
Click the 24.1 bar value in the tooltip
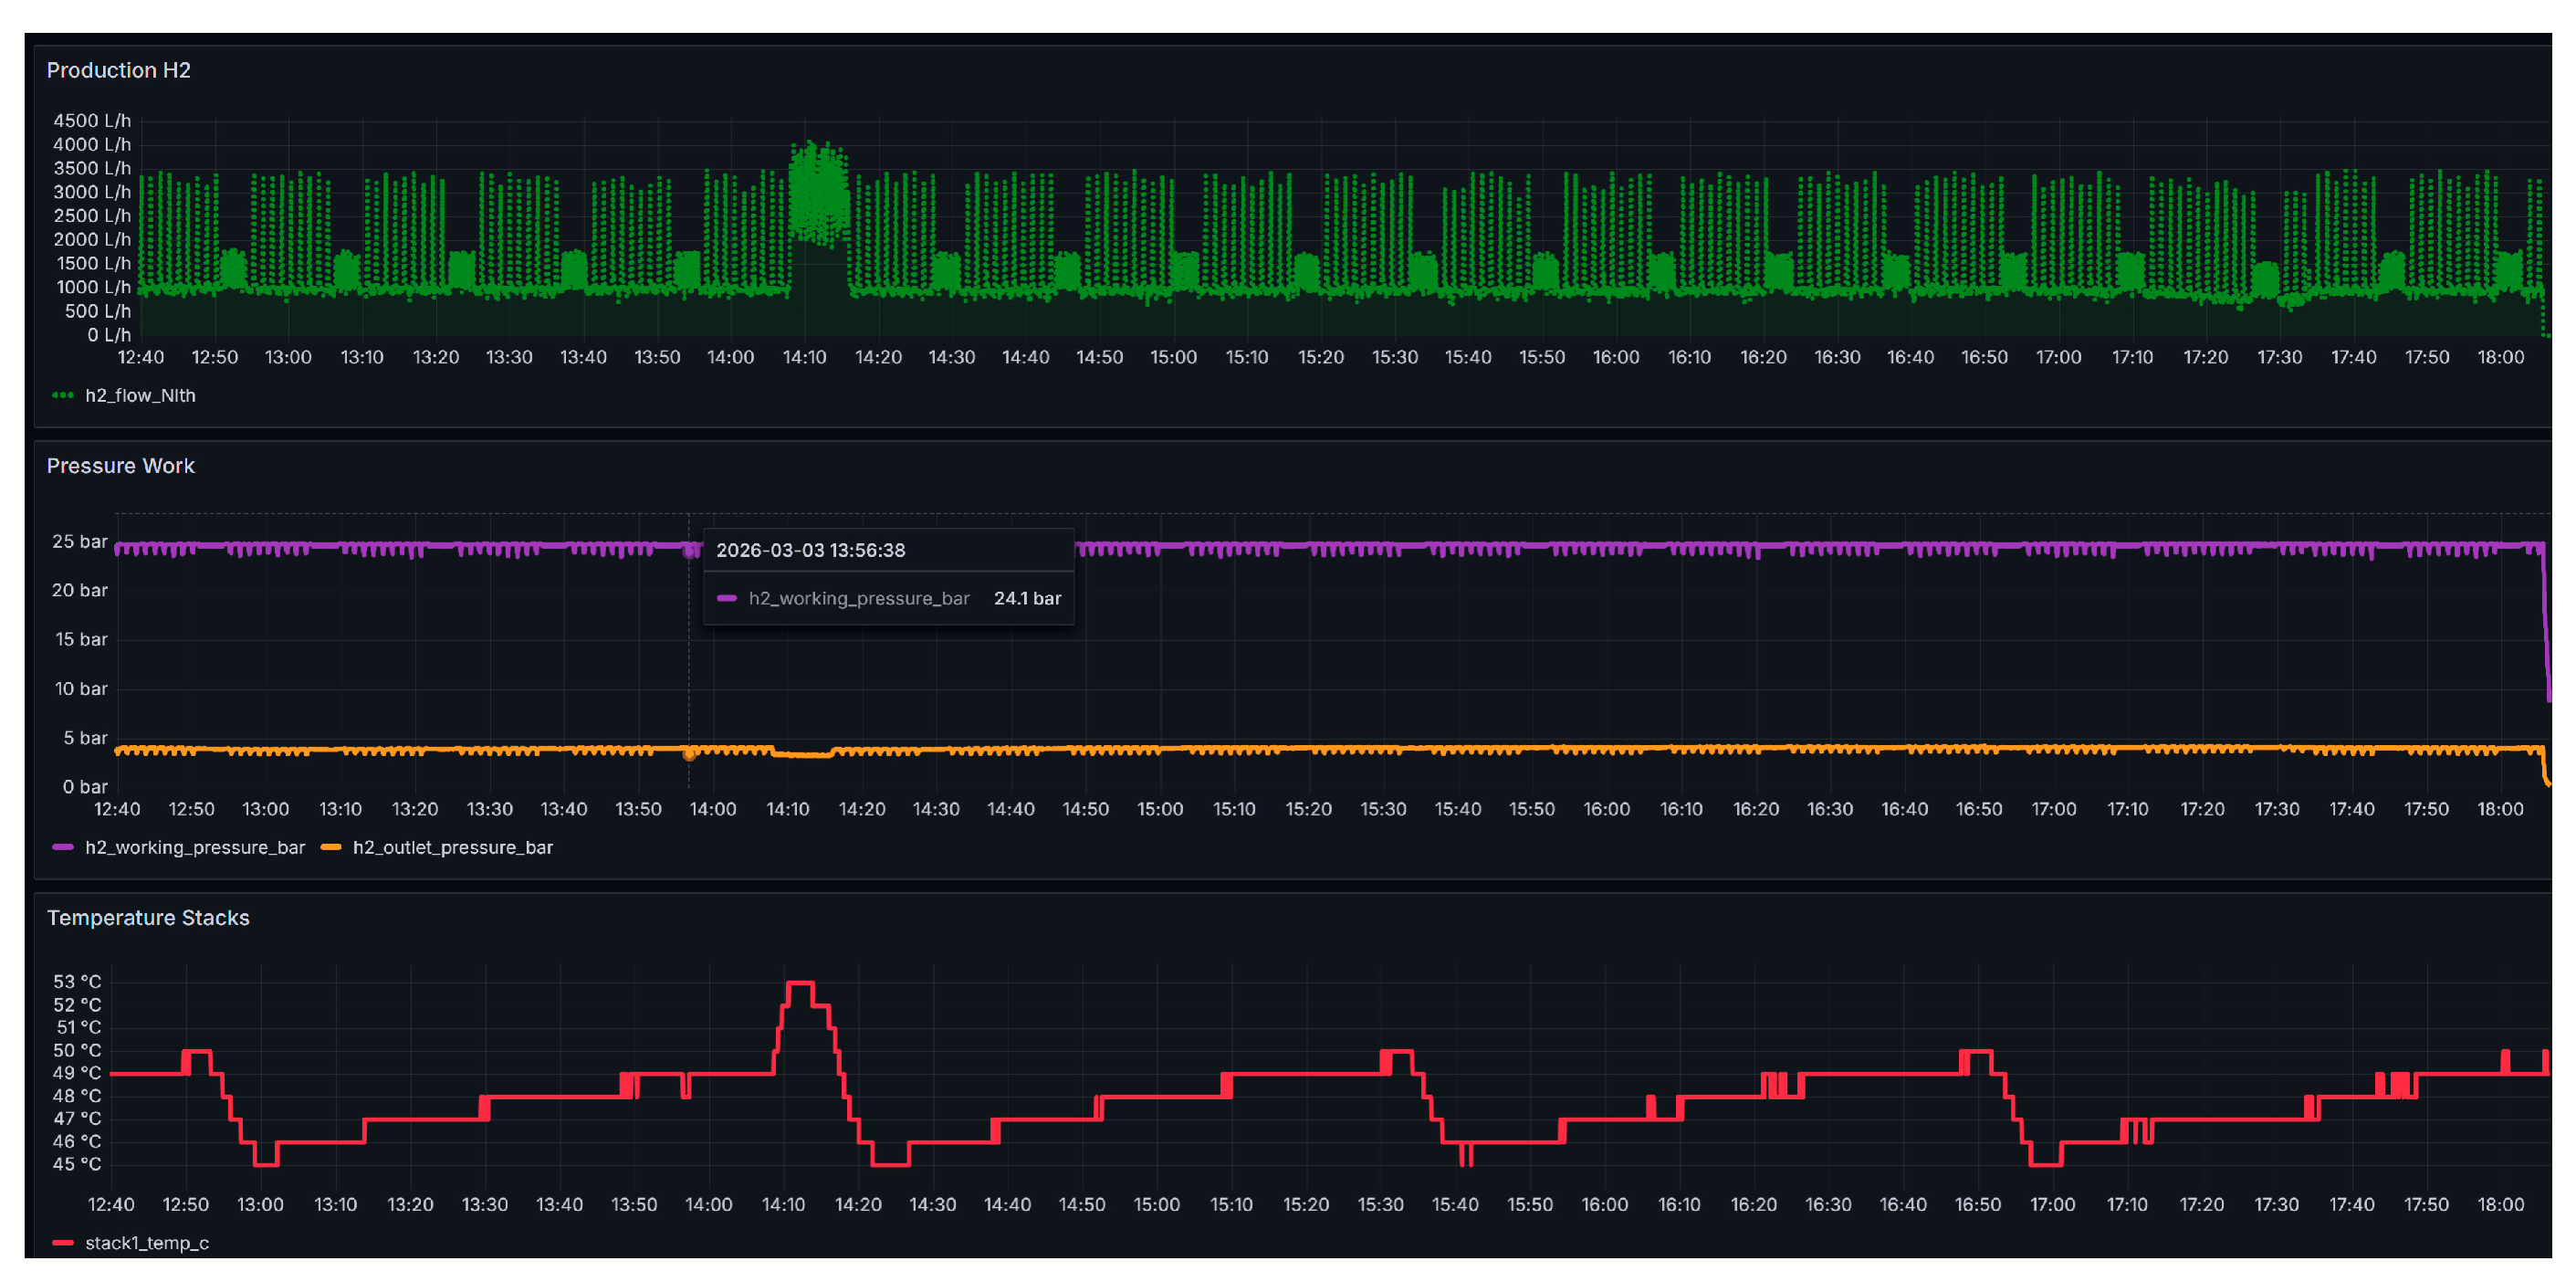1027,599
